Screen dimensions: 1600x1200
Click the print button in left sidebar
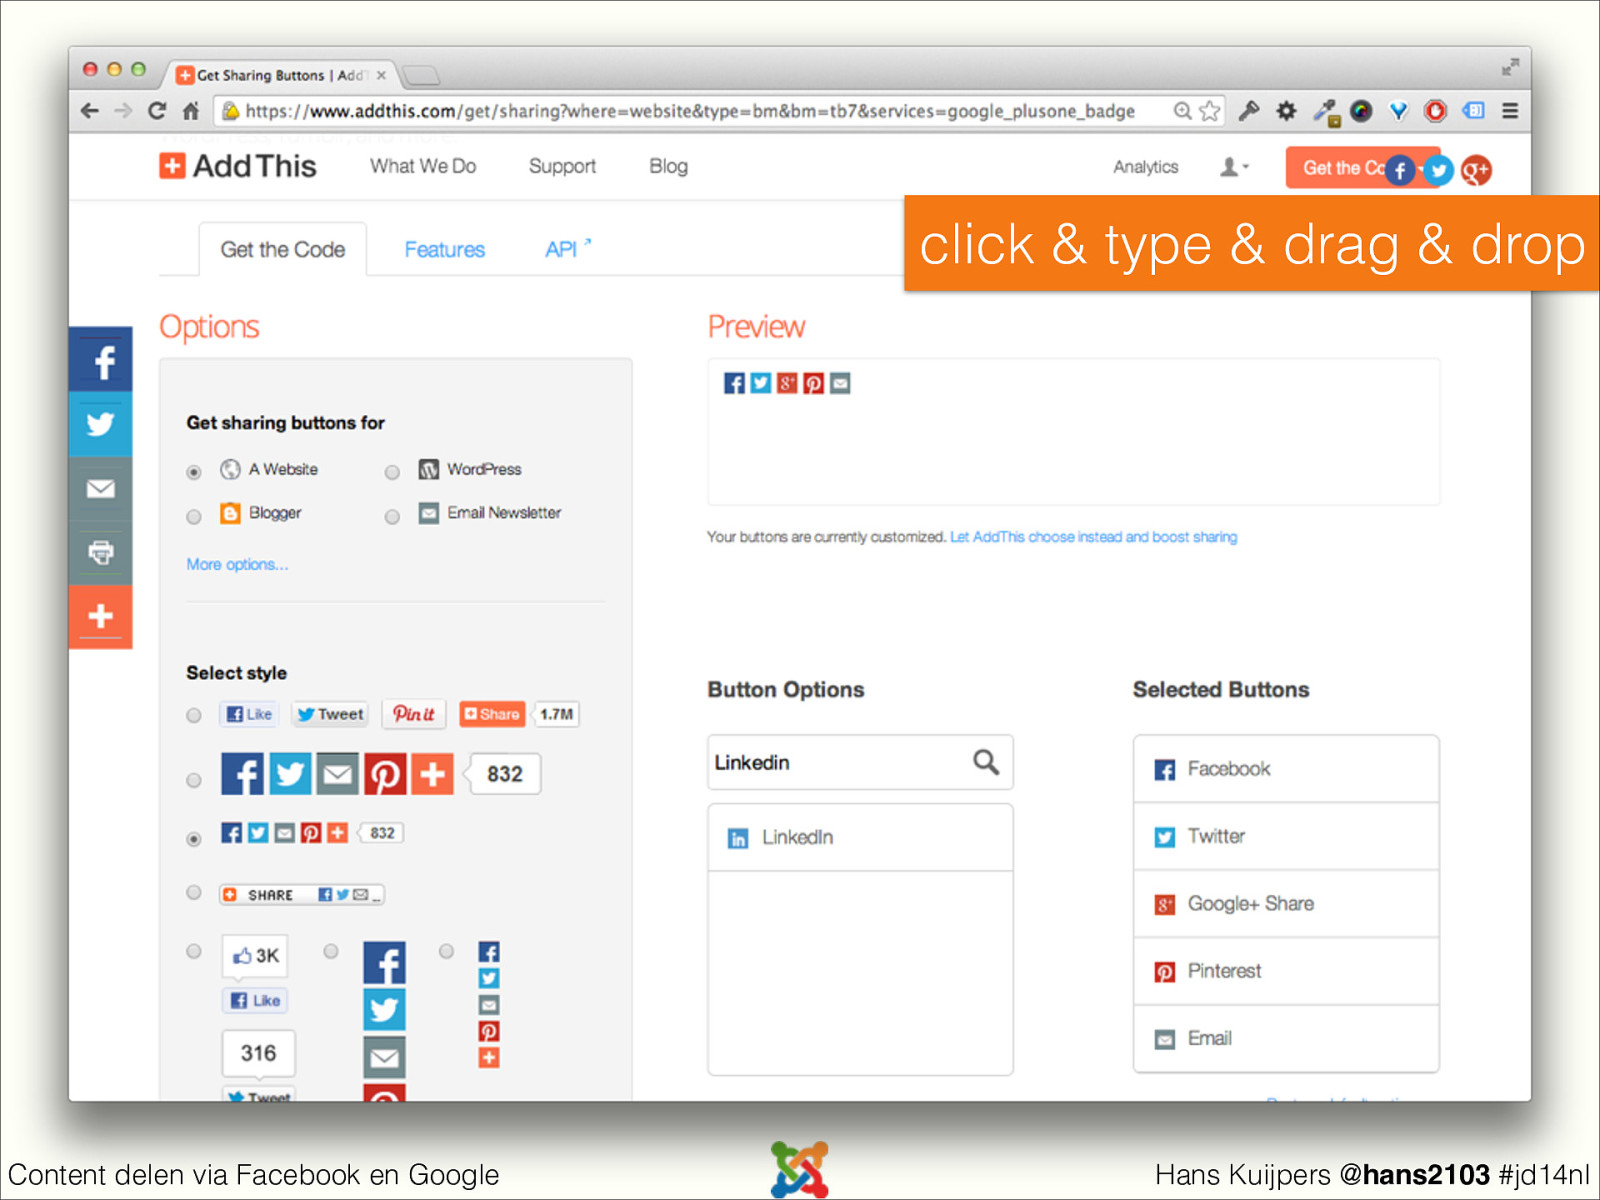coord(101,553)
